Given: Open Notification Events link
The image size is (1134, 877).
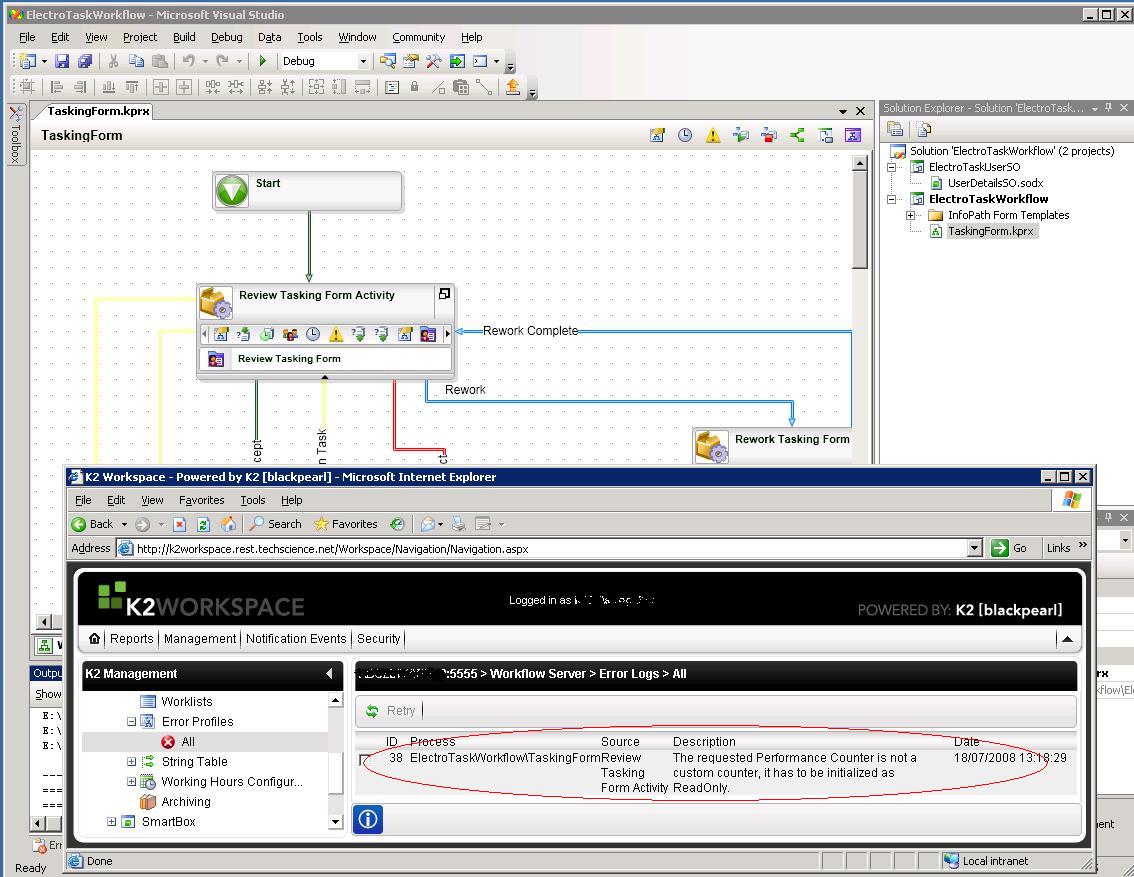Looking at the screenshot, I should pyautogui.click(x=296, y=638).
